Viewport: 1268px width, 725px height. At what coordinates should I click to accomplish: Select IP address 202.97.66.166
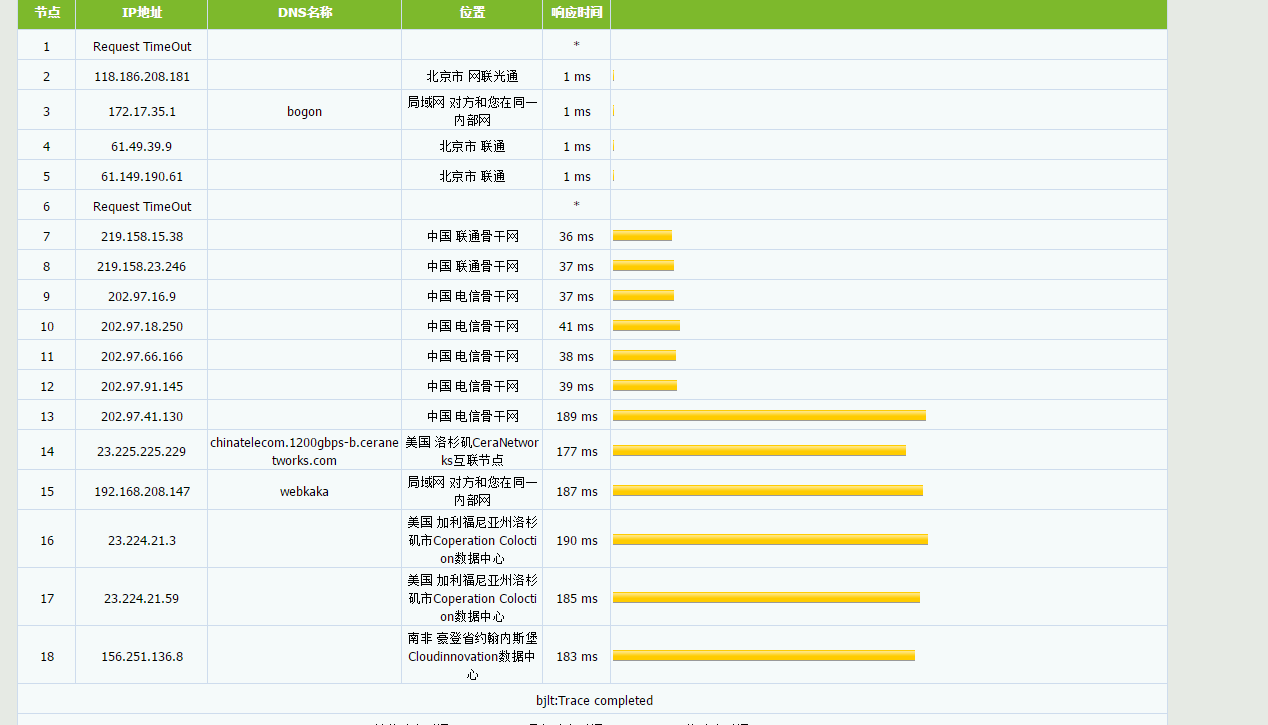click(x=142, y=357)
